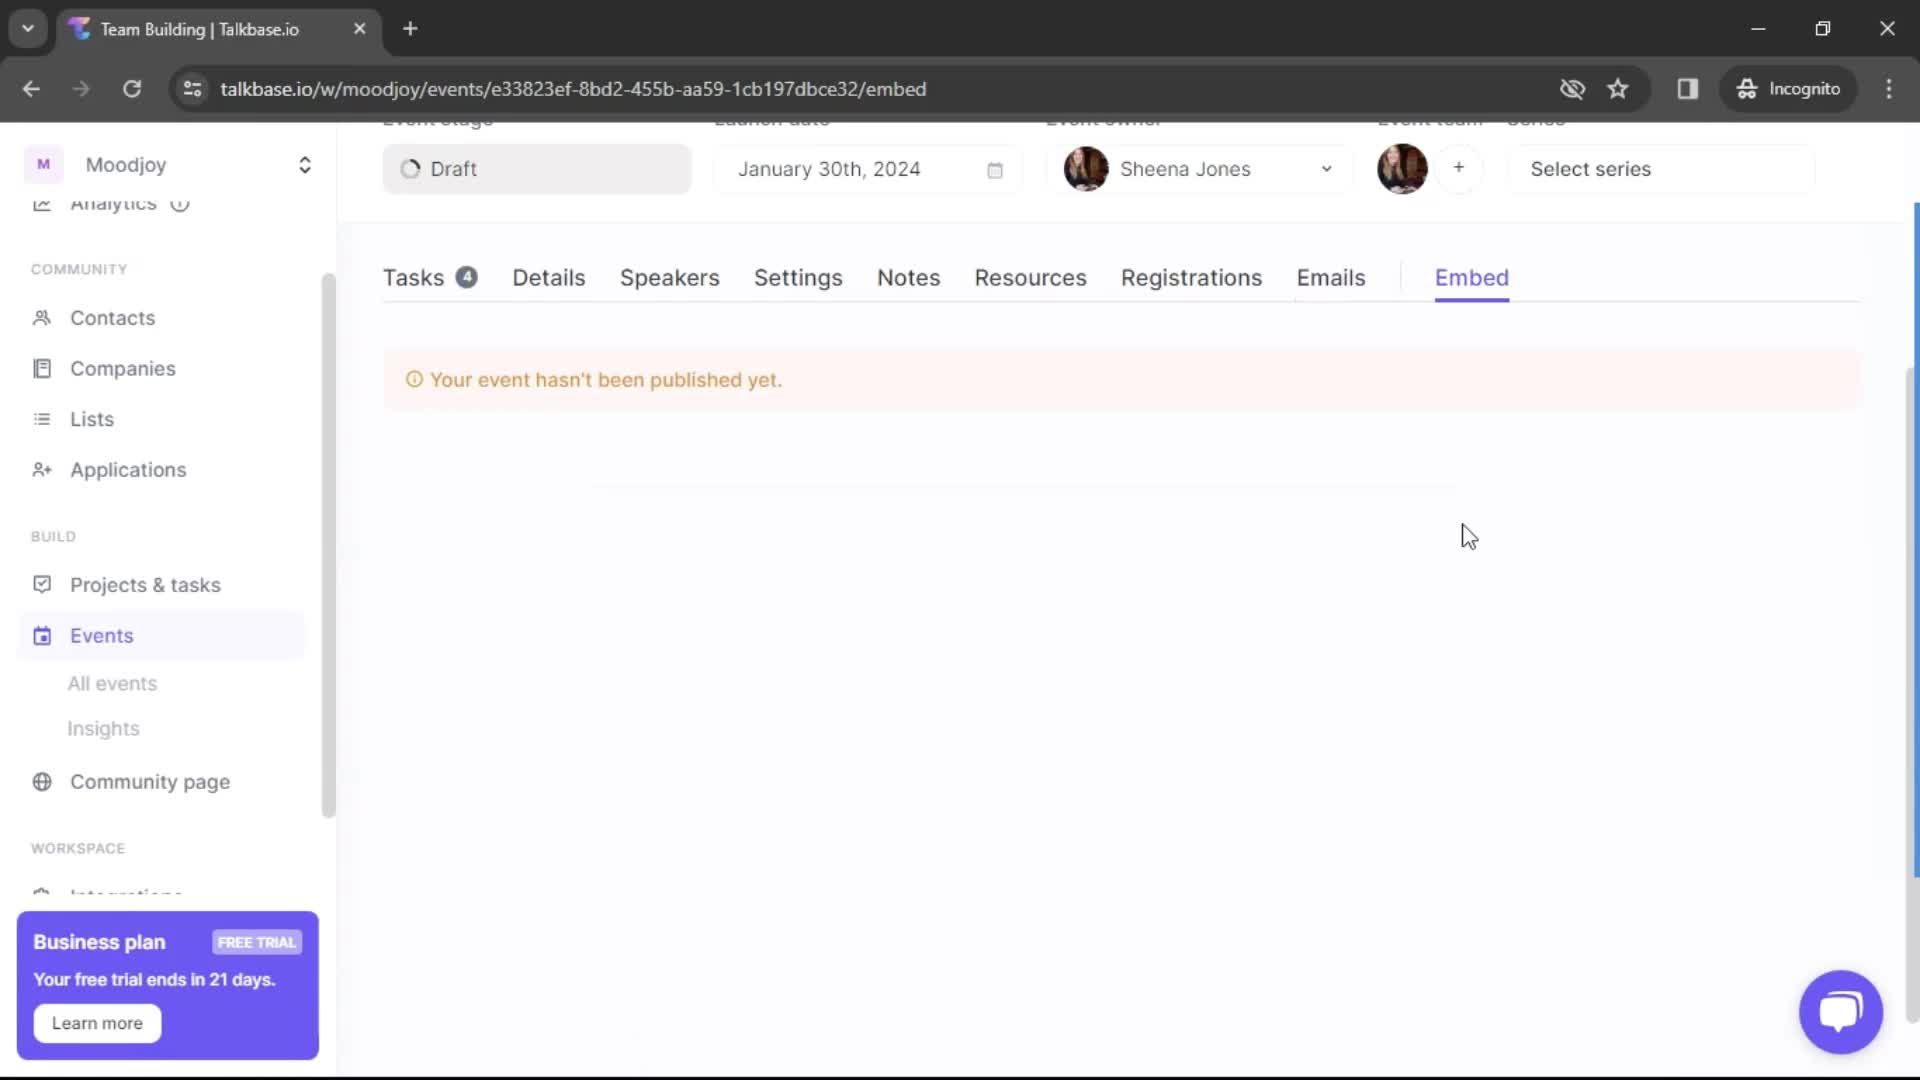
Task: Open the Insights menu item
Action: point(103,728)
